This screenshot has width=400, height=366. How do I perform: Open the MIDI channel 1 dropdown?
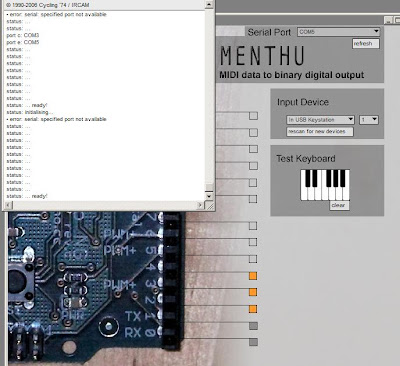[x=369, y=120]
